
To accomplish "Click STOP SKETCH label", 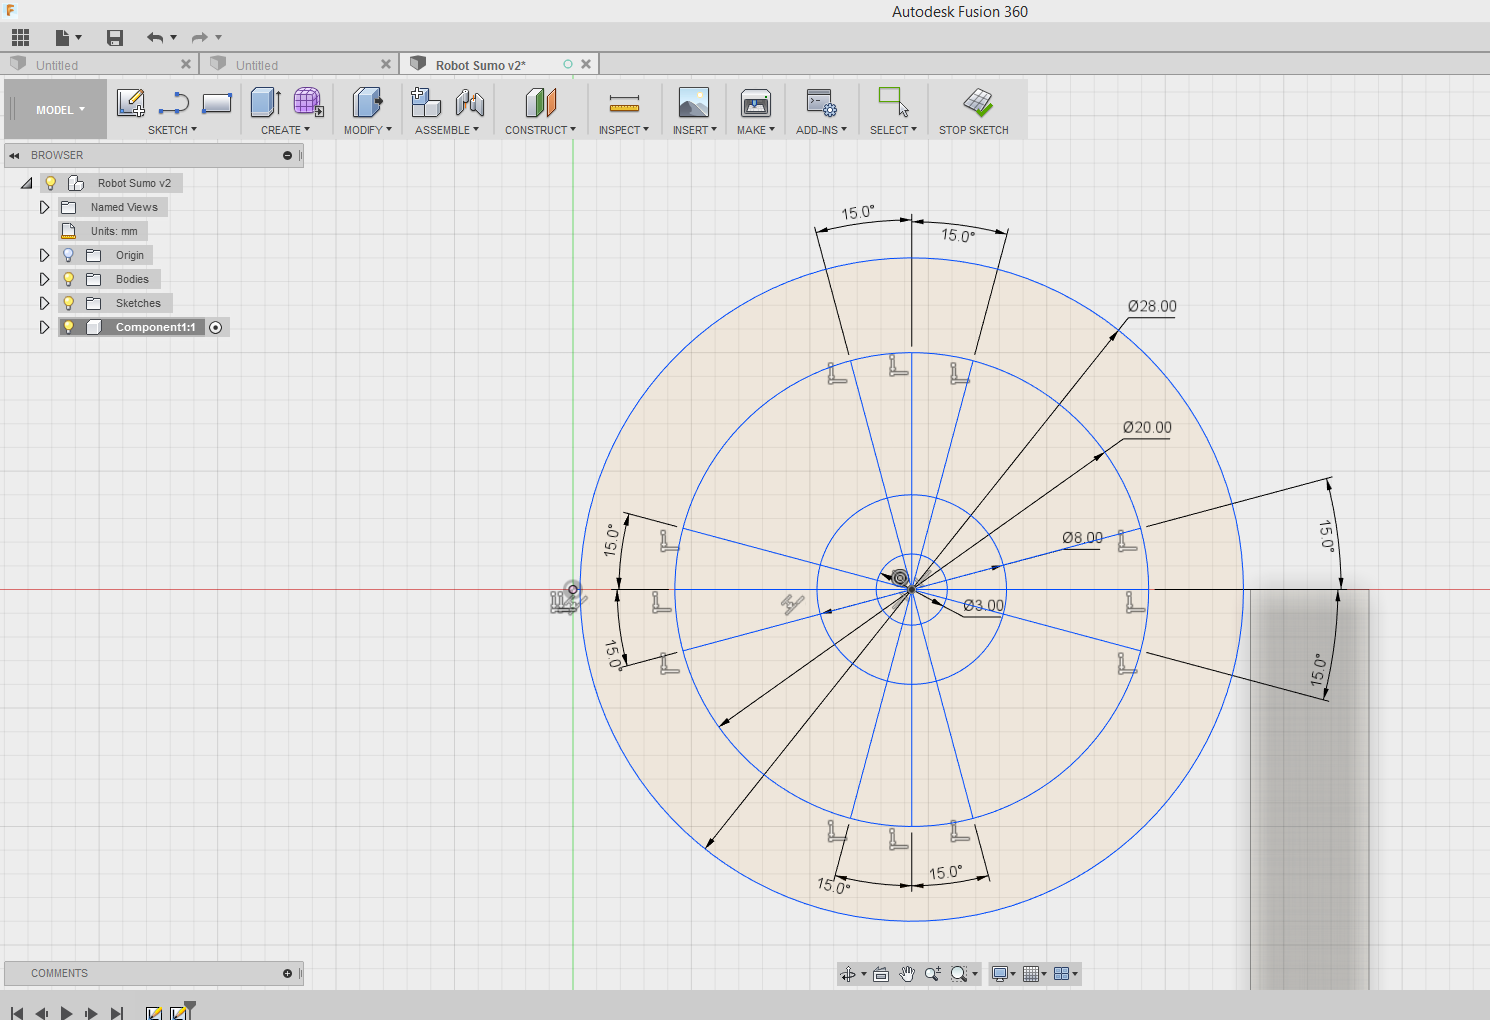I will (x=973, y=130).
